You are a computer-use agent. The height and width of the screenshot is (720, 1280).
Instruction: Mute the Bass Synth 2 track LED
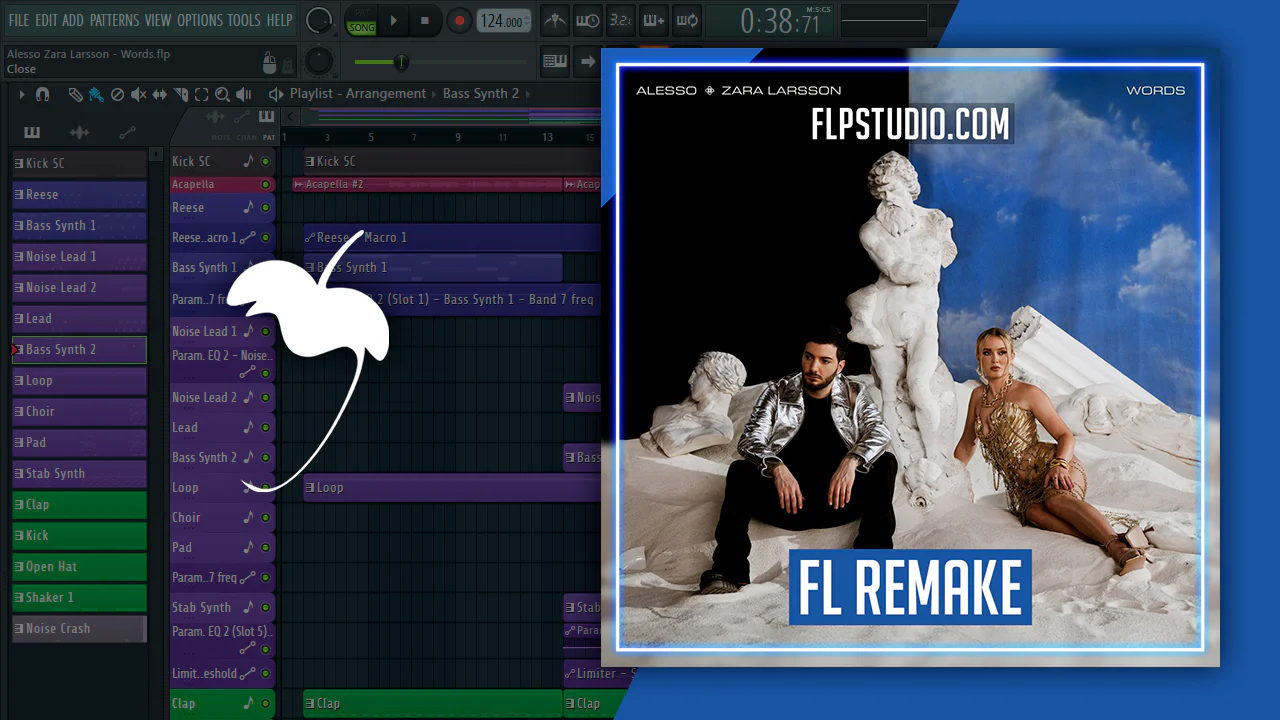(266, 457)
